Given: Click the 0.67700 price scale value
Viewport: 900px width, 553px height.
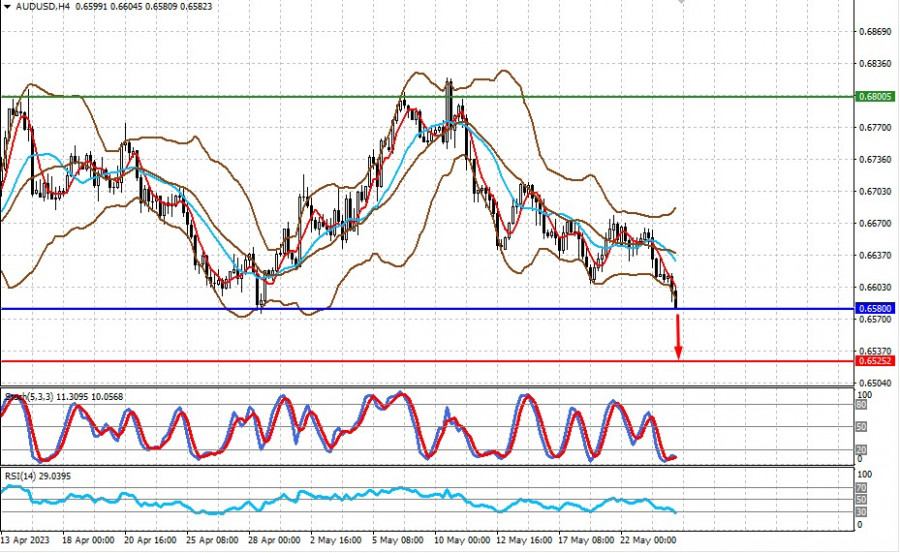Looking at the screenshot, I should [875, 127].
